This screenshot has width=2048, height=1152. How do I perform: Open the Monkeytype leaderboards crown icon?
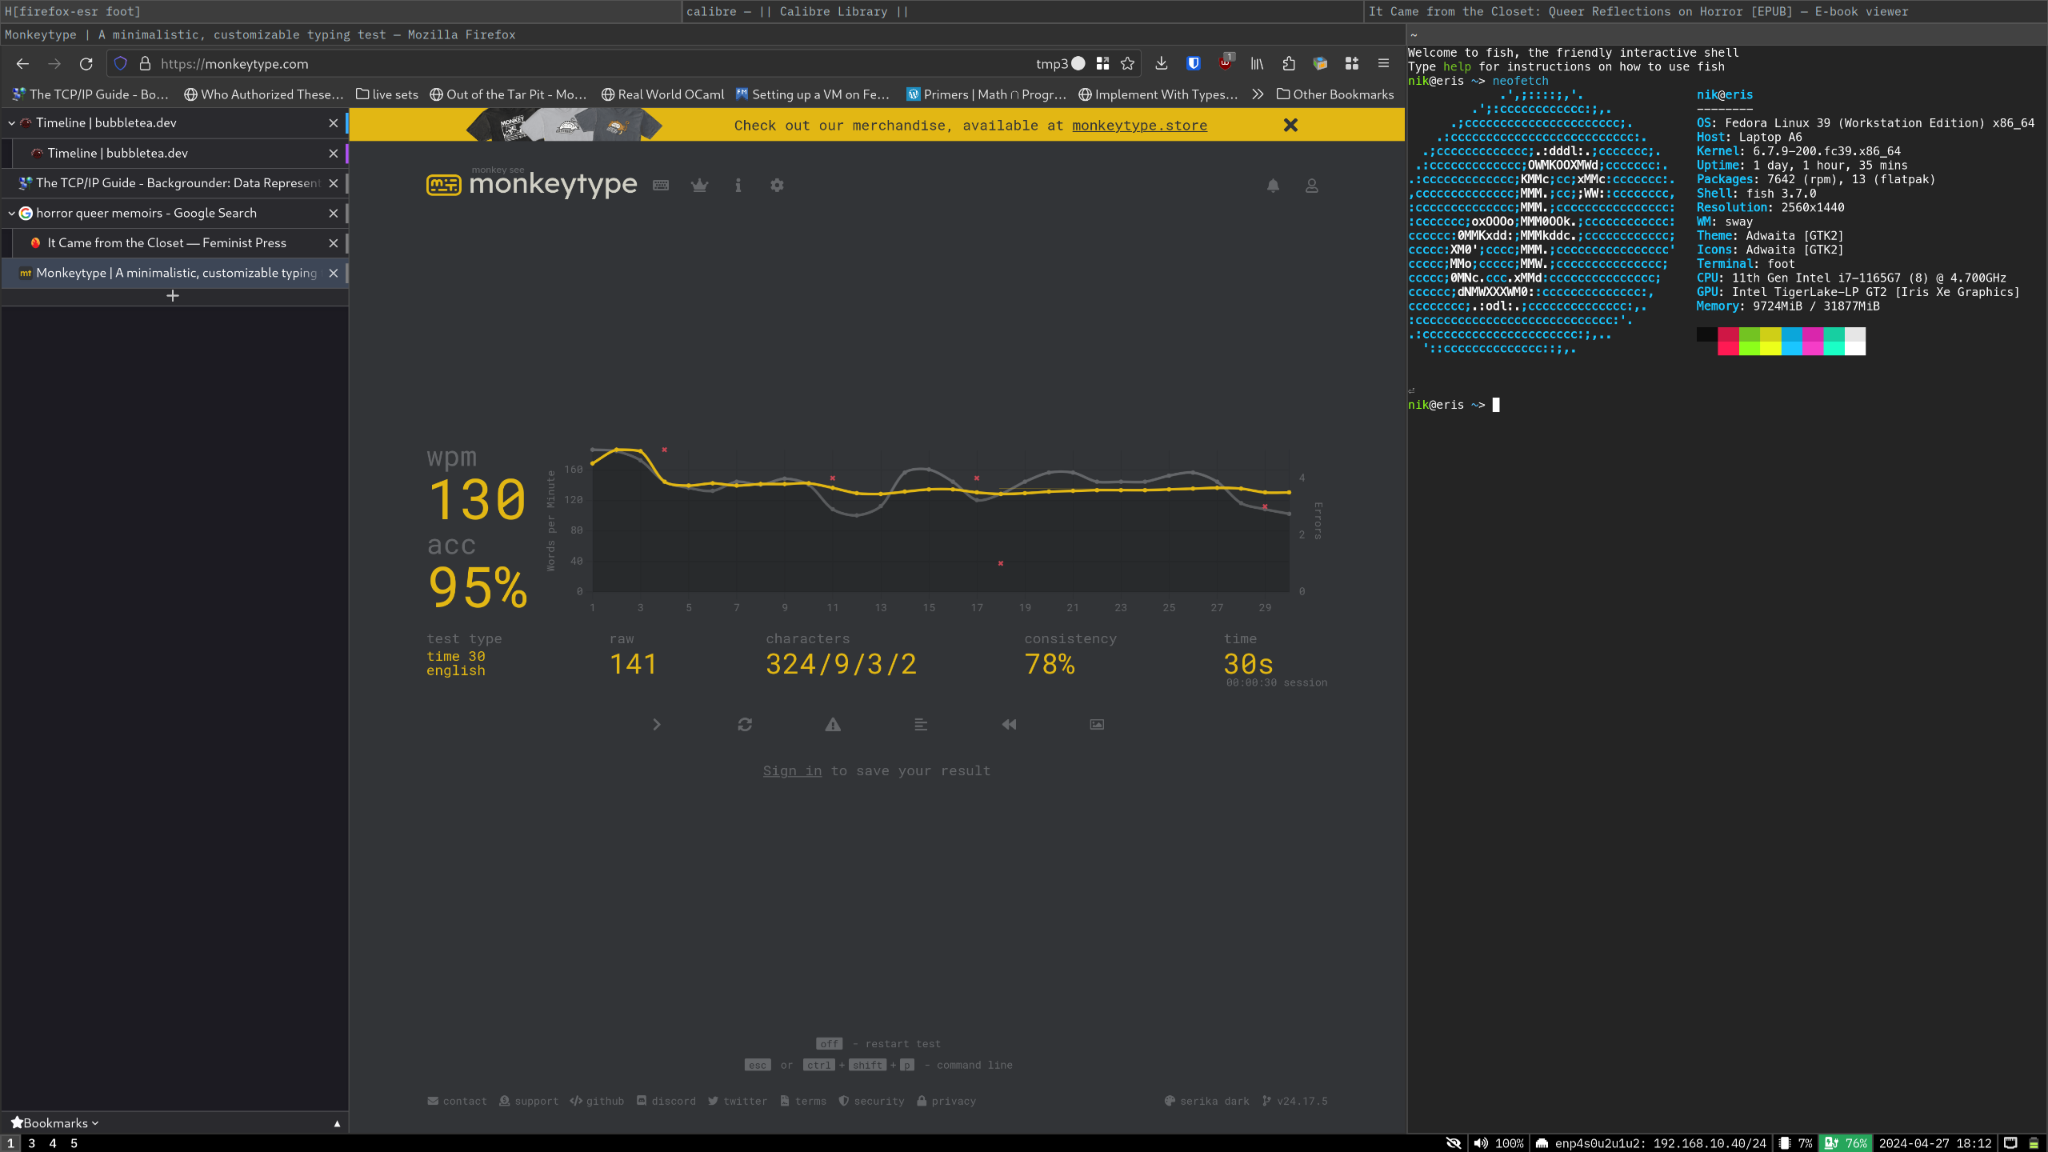(x=699, y=186)
